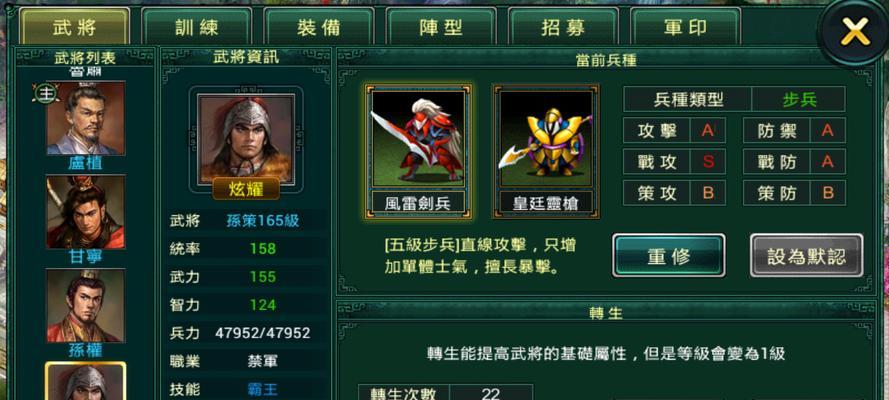Open the 招募 recruit tab
The image size is (889, 400).
tap(563, 26)
